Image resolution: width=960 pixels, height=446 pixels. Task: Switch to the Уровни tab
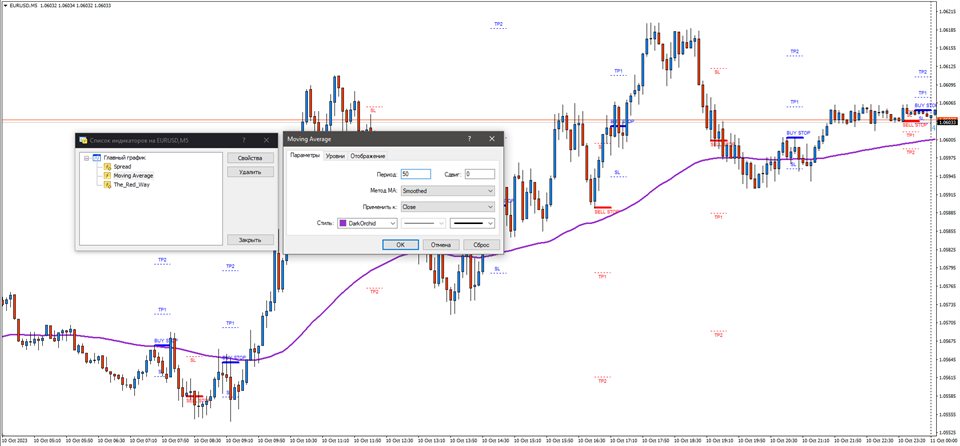pyautogui.click(x=335, y=156)
